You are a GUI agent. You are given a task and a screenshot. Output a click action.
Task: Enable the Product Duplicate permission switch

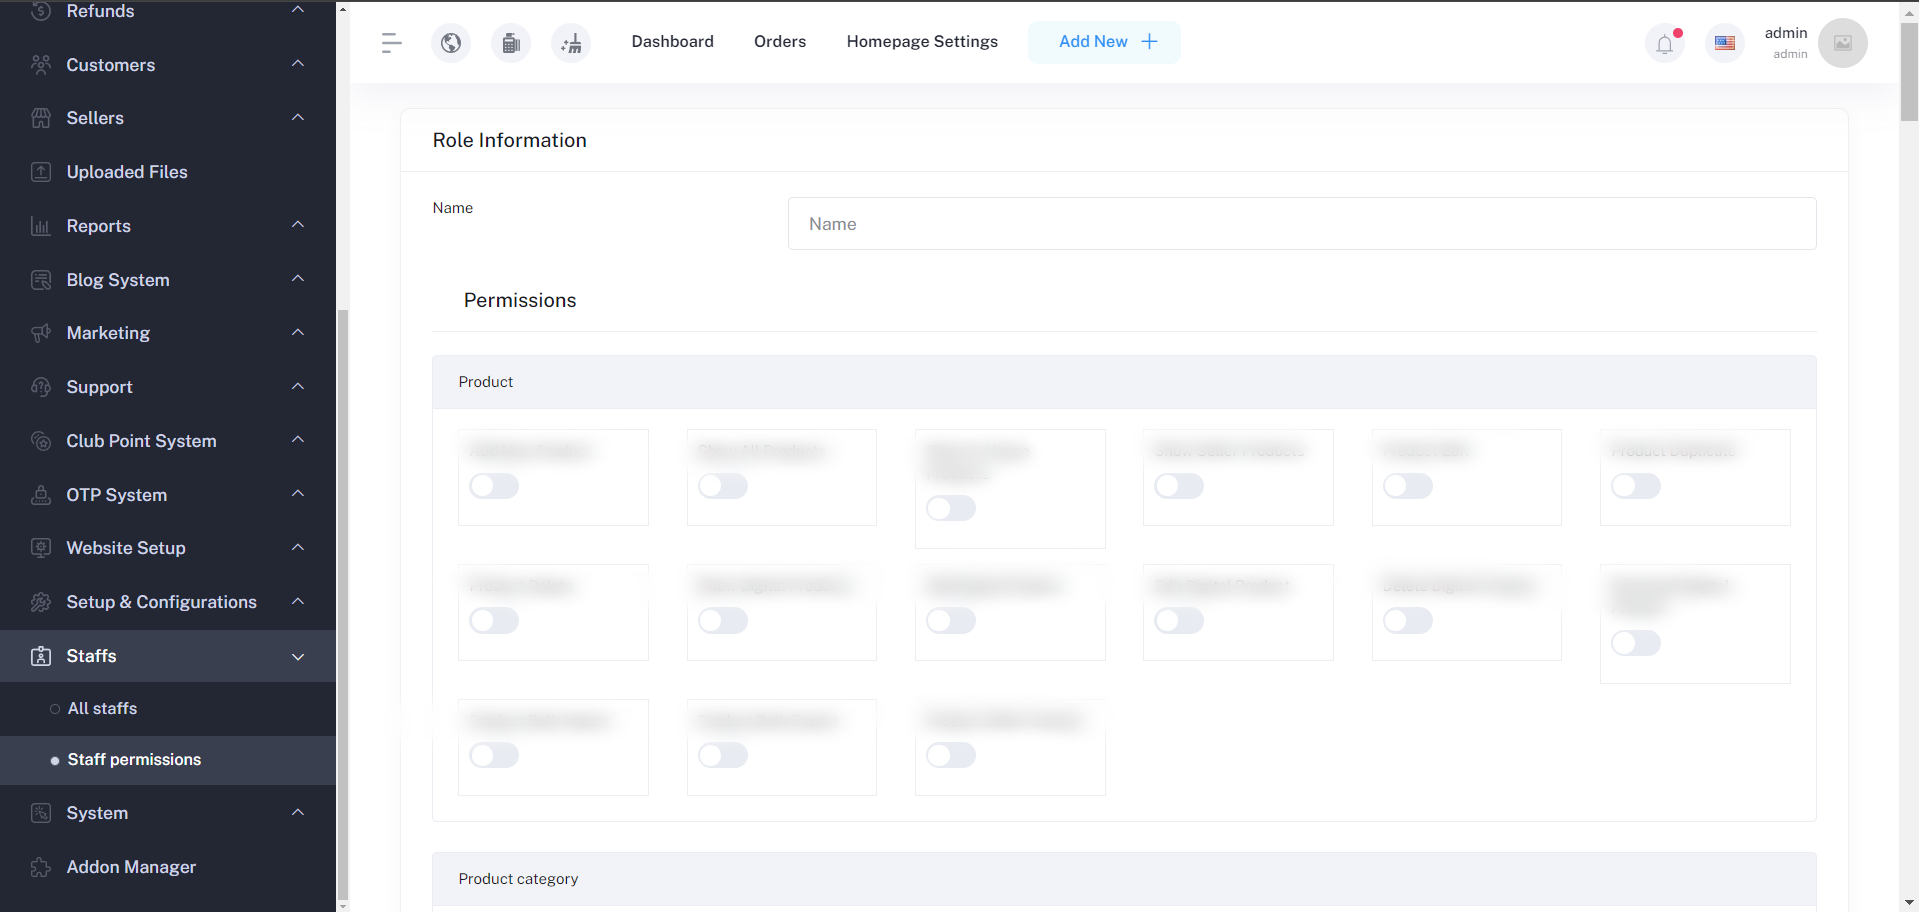coord(1636,486)
